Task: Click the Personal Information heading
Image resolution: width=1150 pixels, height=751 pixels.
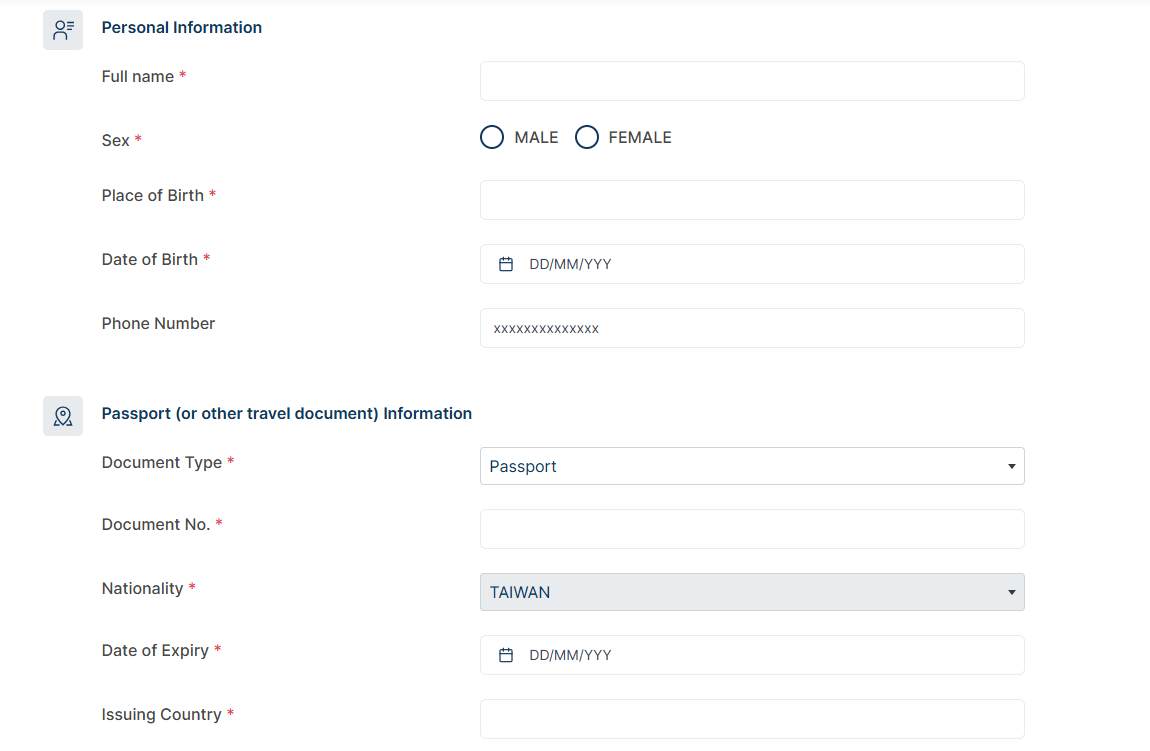Action: pos(181,27)
